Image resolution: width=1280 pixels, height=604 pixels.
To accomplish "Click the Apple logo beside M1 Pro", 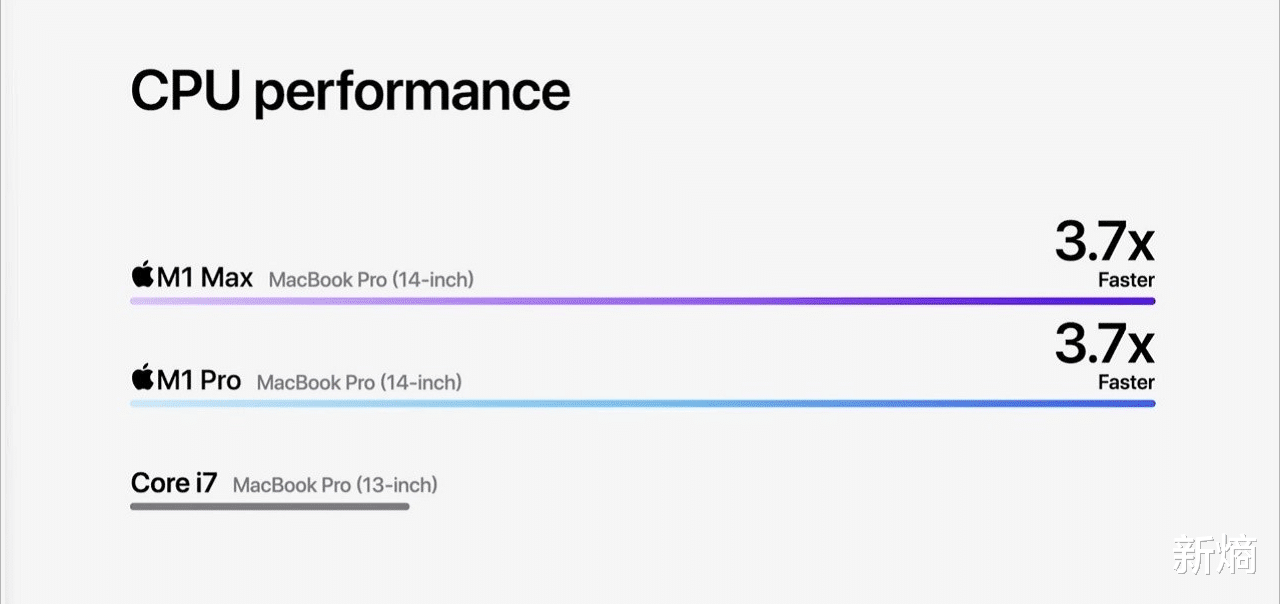I will (143, 379).
